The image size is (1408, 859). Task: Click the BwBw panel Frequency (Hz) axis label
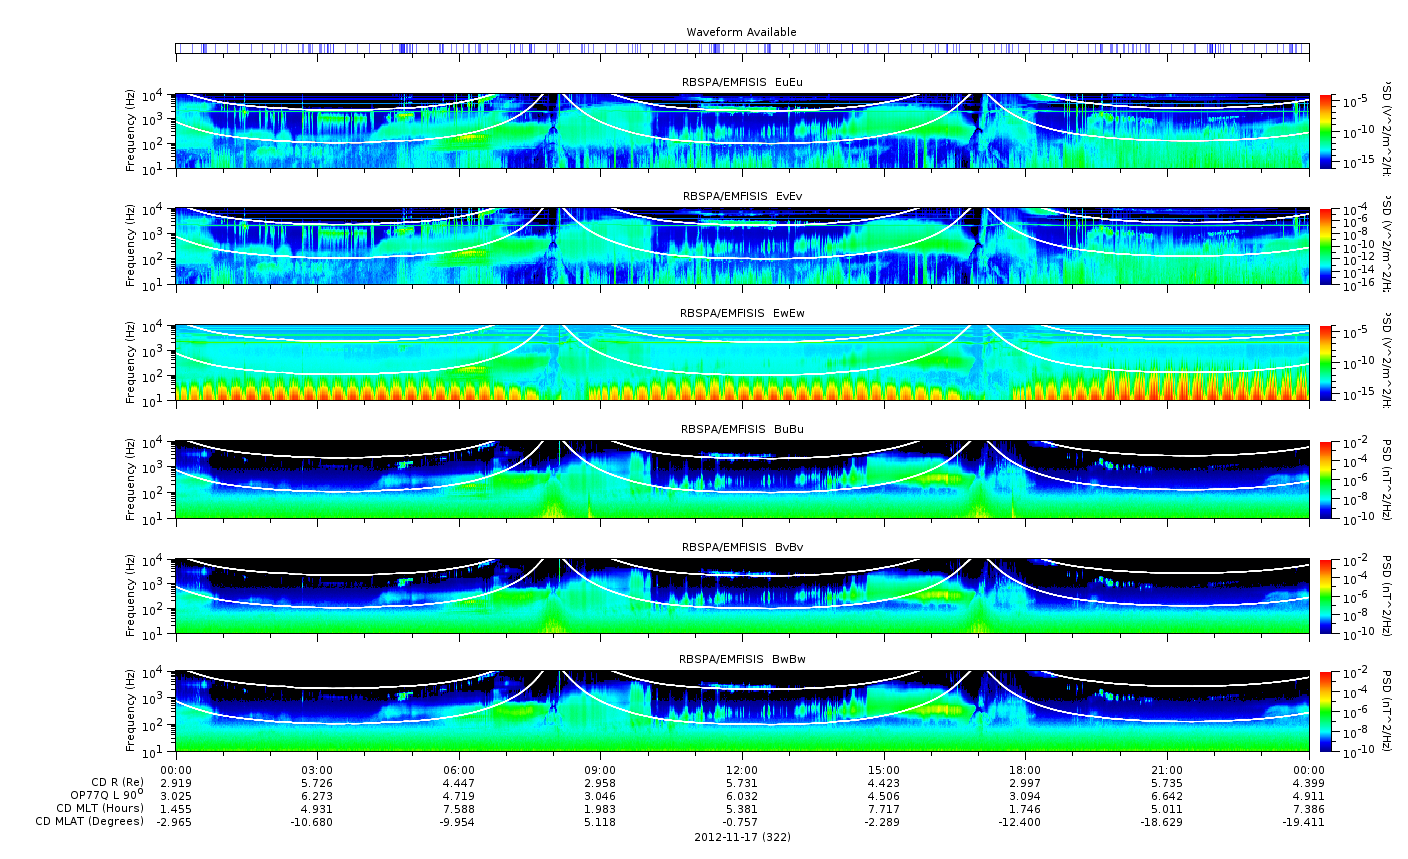coord(130,711)
